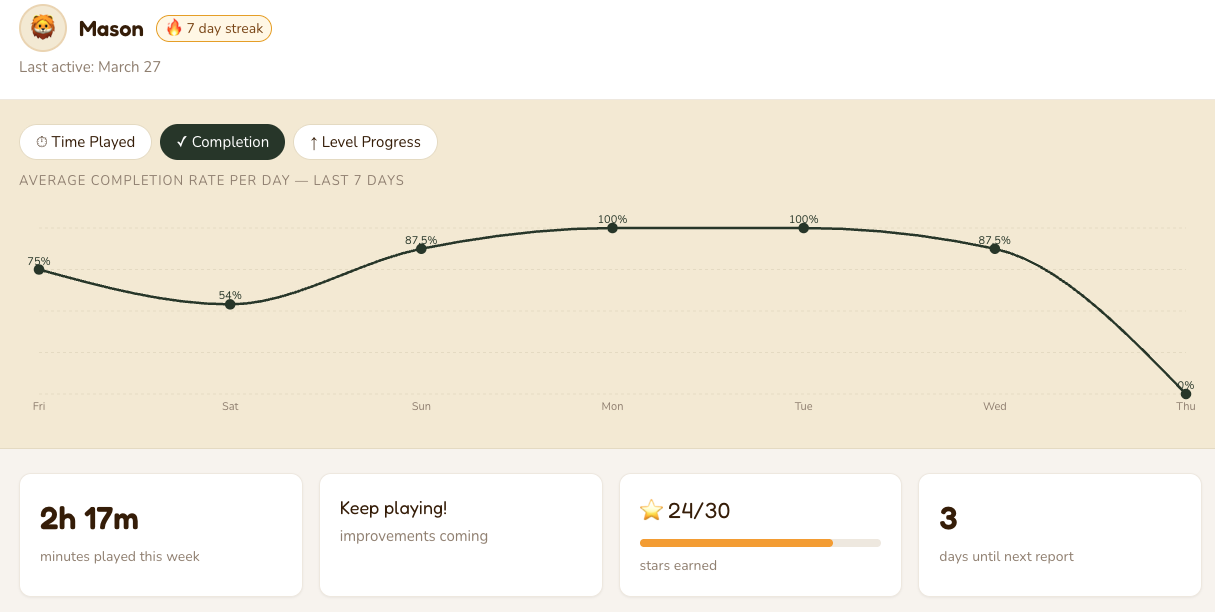
Task: Open the 2h 17m minutes played card
Action: [161, 535]
